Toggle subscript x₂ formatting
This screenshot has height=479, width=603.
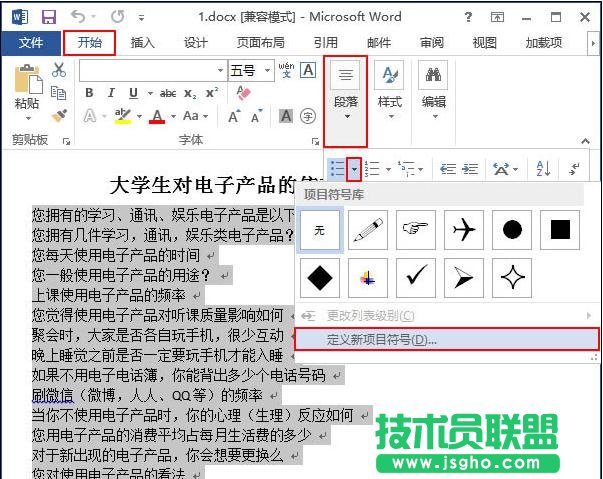click(x=190, y=93)
